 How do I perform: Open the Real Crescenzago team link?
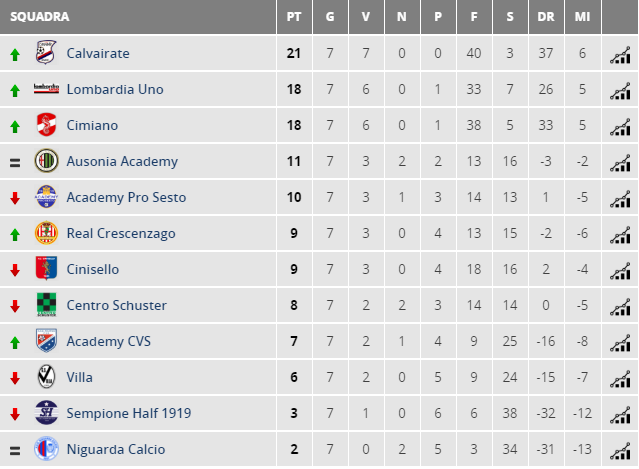[x=121, y=233]
